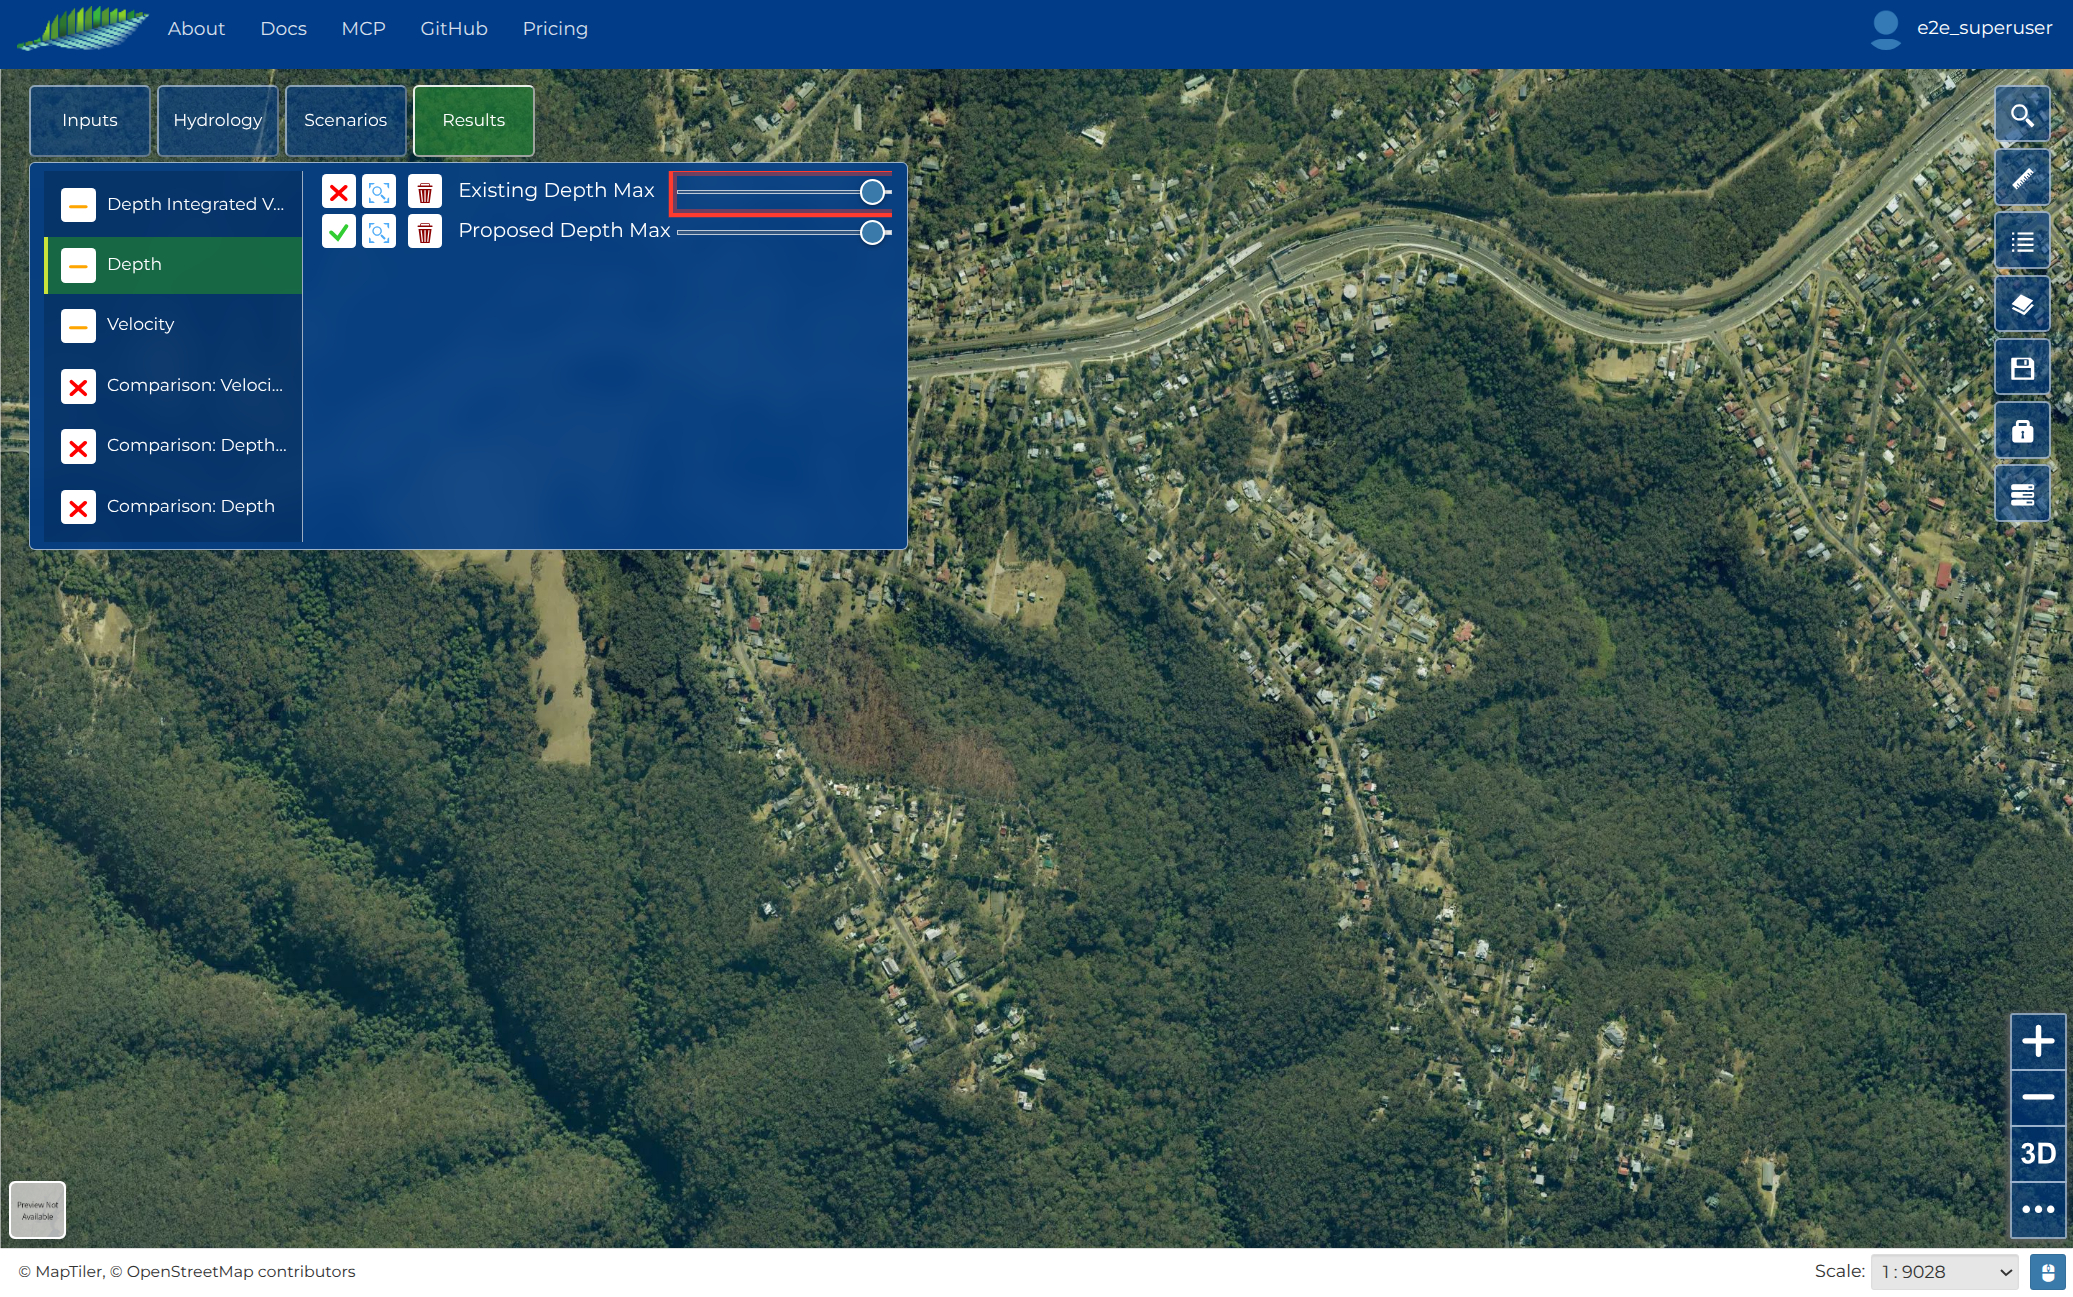The image size is (2073, 1297).
Task: Toggle Depth group visibility box
Action: pyautogui.click(x=78, y=265)
